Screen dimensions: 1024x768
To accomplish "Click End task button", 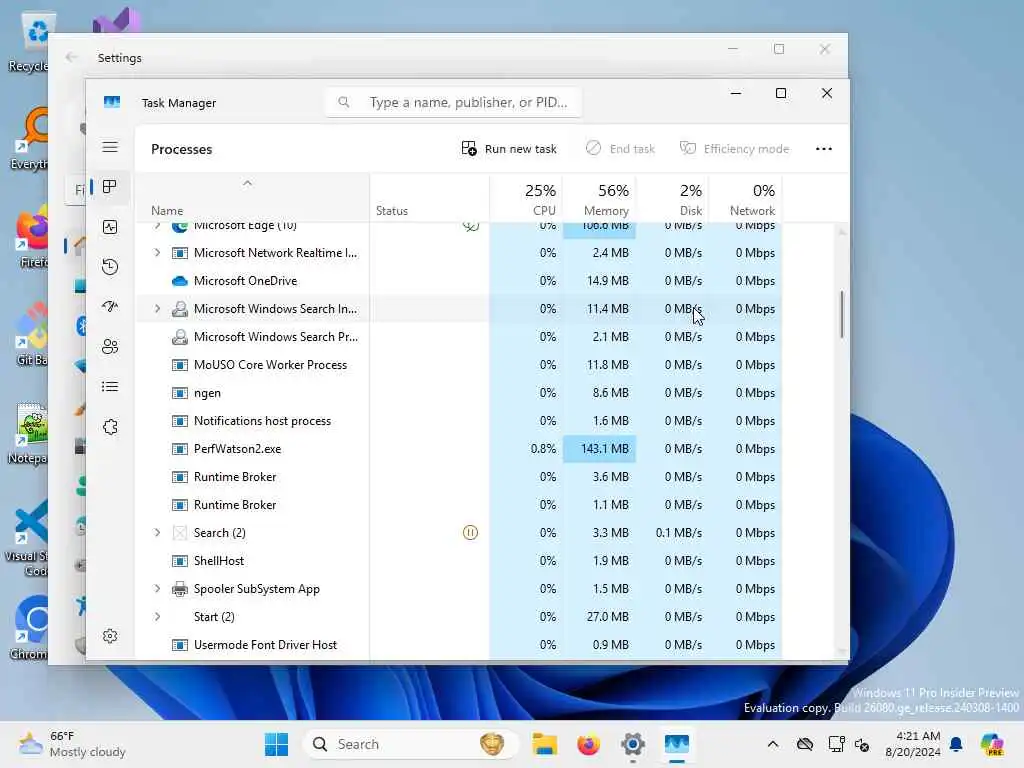I will 620,149.
